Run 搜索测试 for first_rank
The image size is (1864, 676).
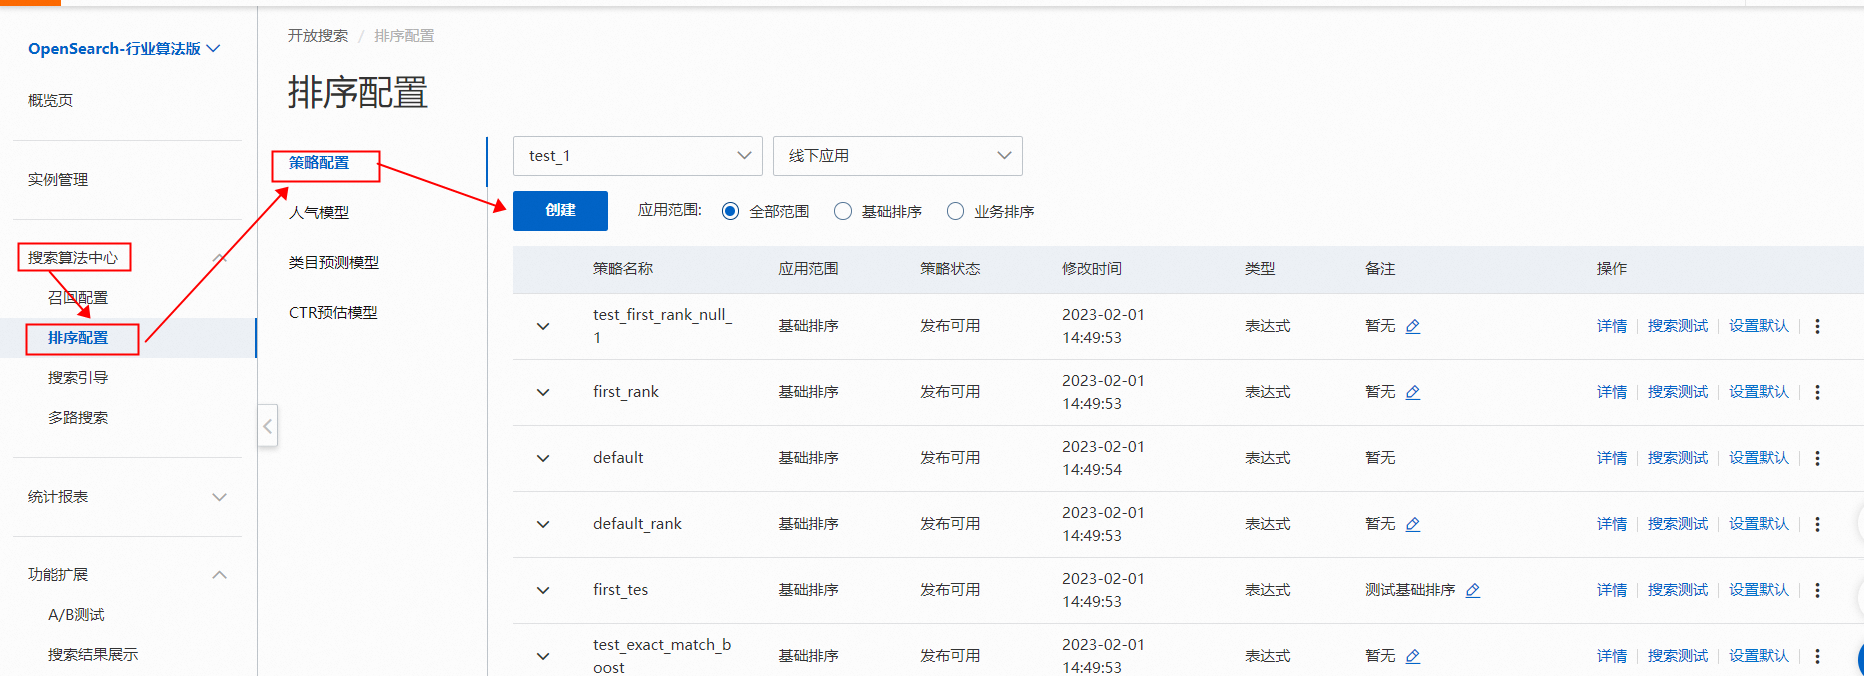1678,392
